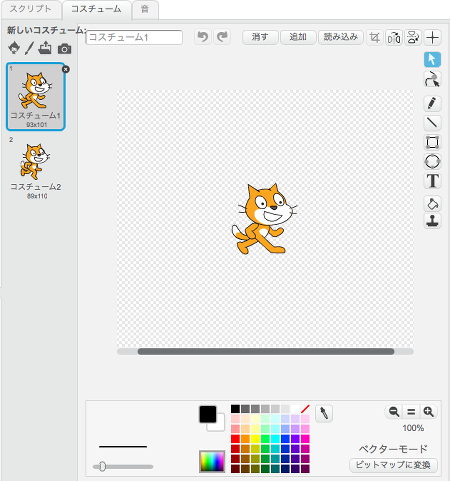Click the costume name field コスチューム1
The width and height of the screenshot is (451, 482).
pos(134,37)
